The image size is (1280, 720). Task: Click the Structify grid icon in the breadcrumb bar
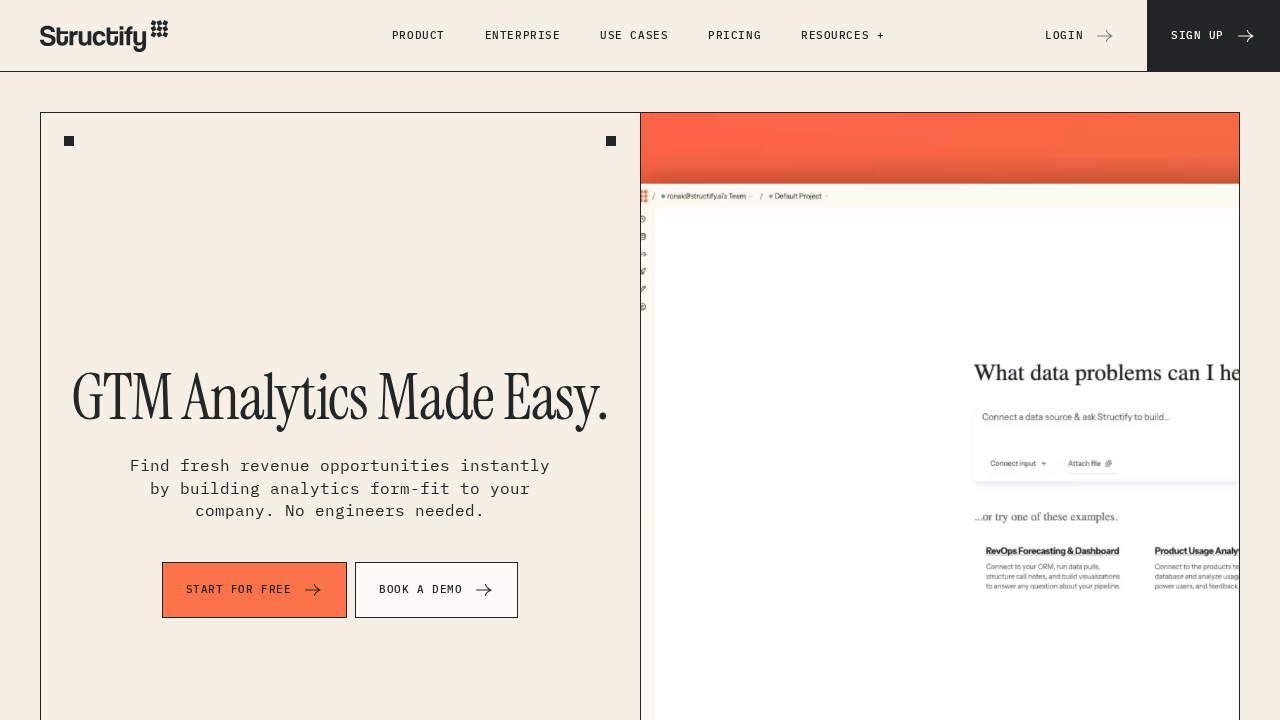[x=644, y=196]
